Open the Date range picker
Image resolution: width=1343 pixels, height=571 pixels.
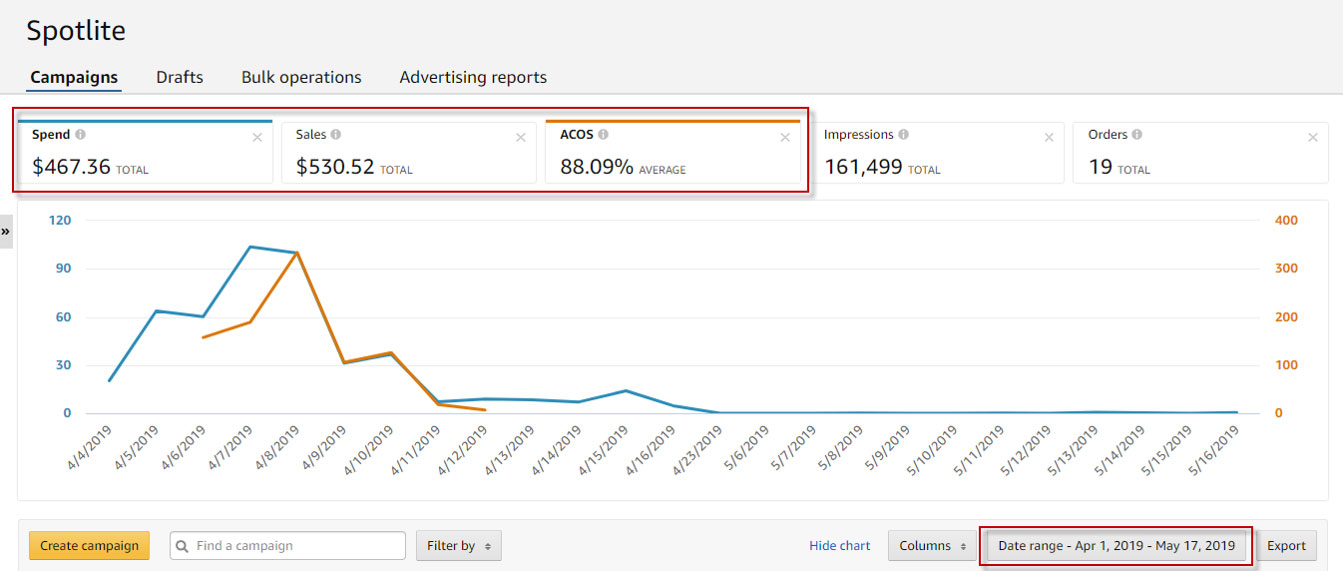[x=1116, y=546]
